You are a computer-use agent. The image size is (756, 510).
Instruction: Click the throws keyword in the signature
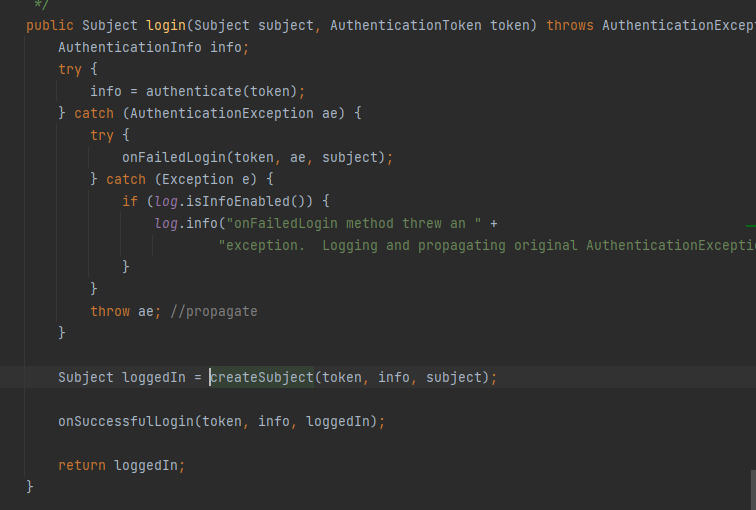[570, 25]
